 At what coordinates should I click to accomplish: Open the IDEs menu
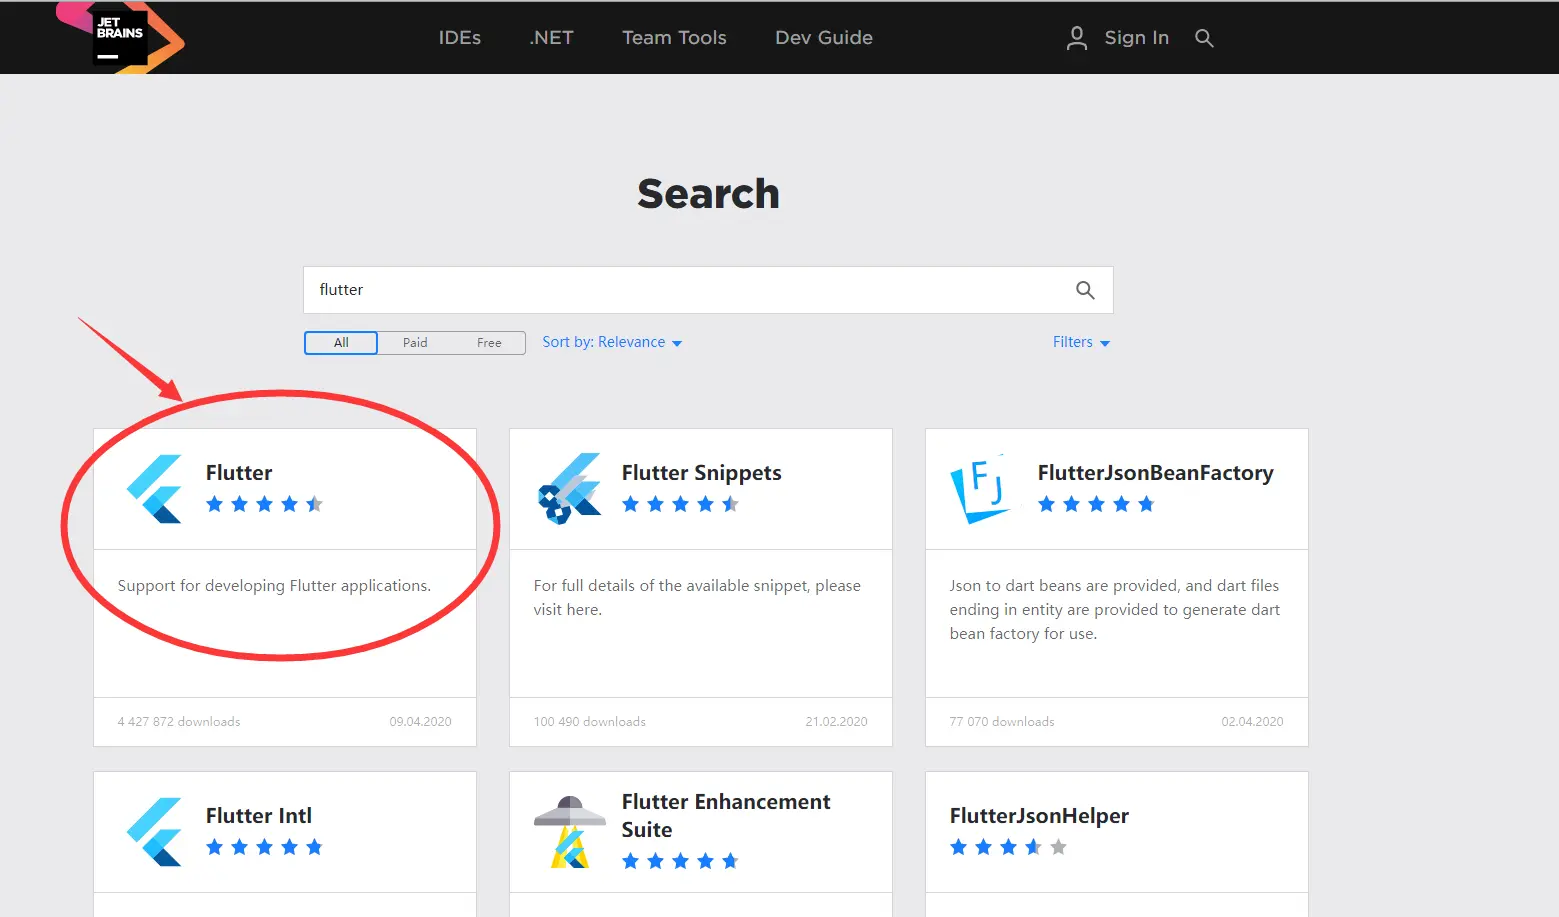459,38
